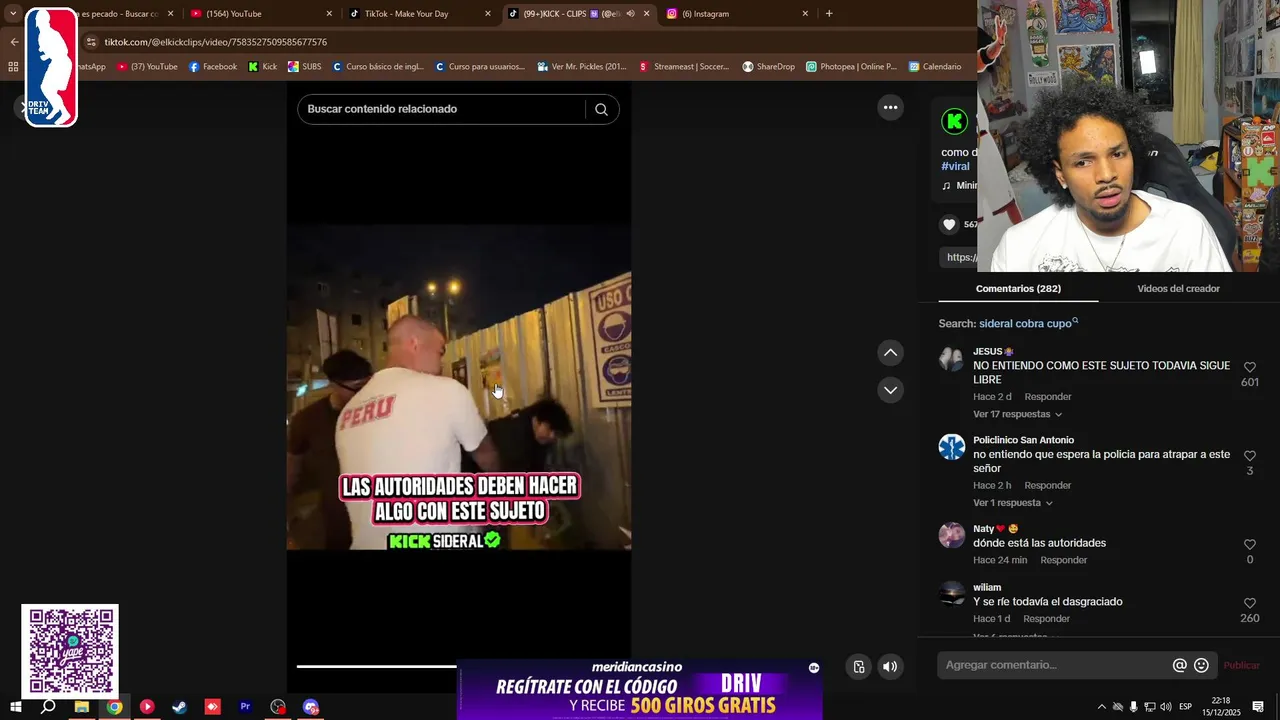Click the Agregar comentario input field

[x=1055, y=665]
